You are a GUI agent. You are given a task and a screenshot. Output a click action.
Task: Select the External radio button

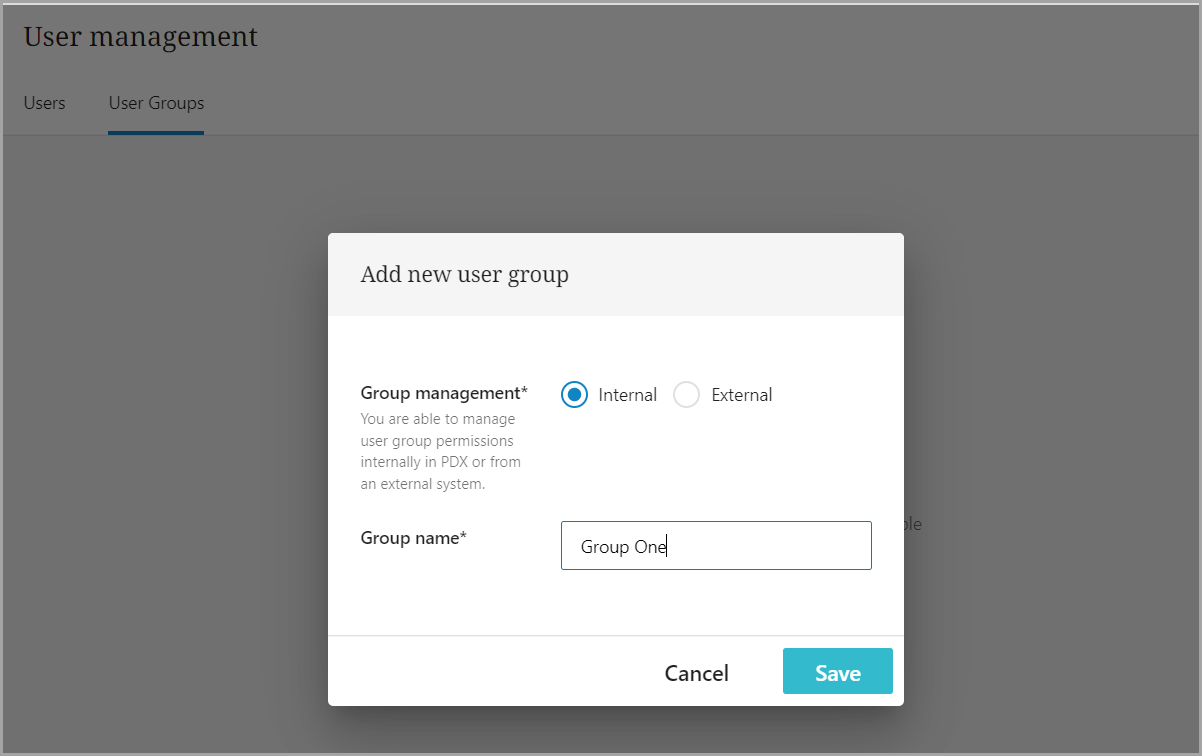point(686,395)
